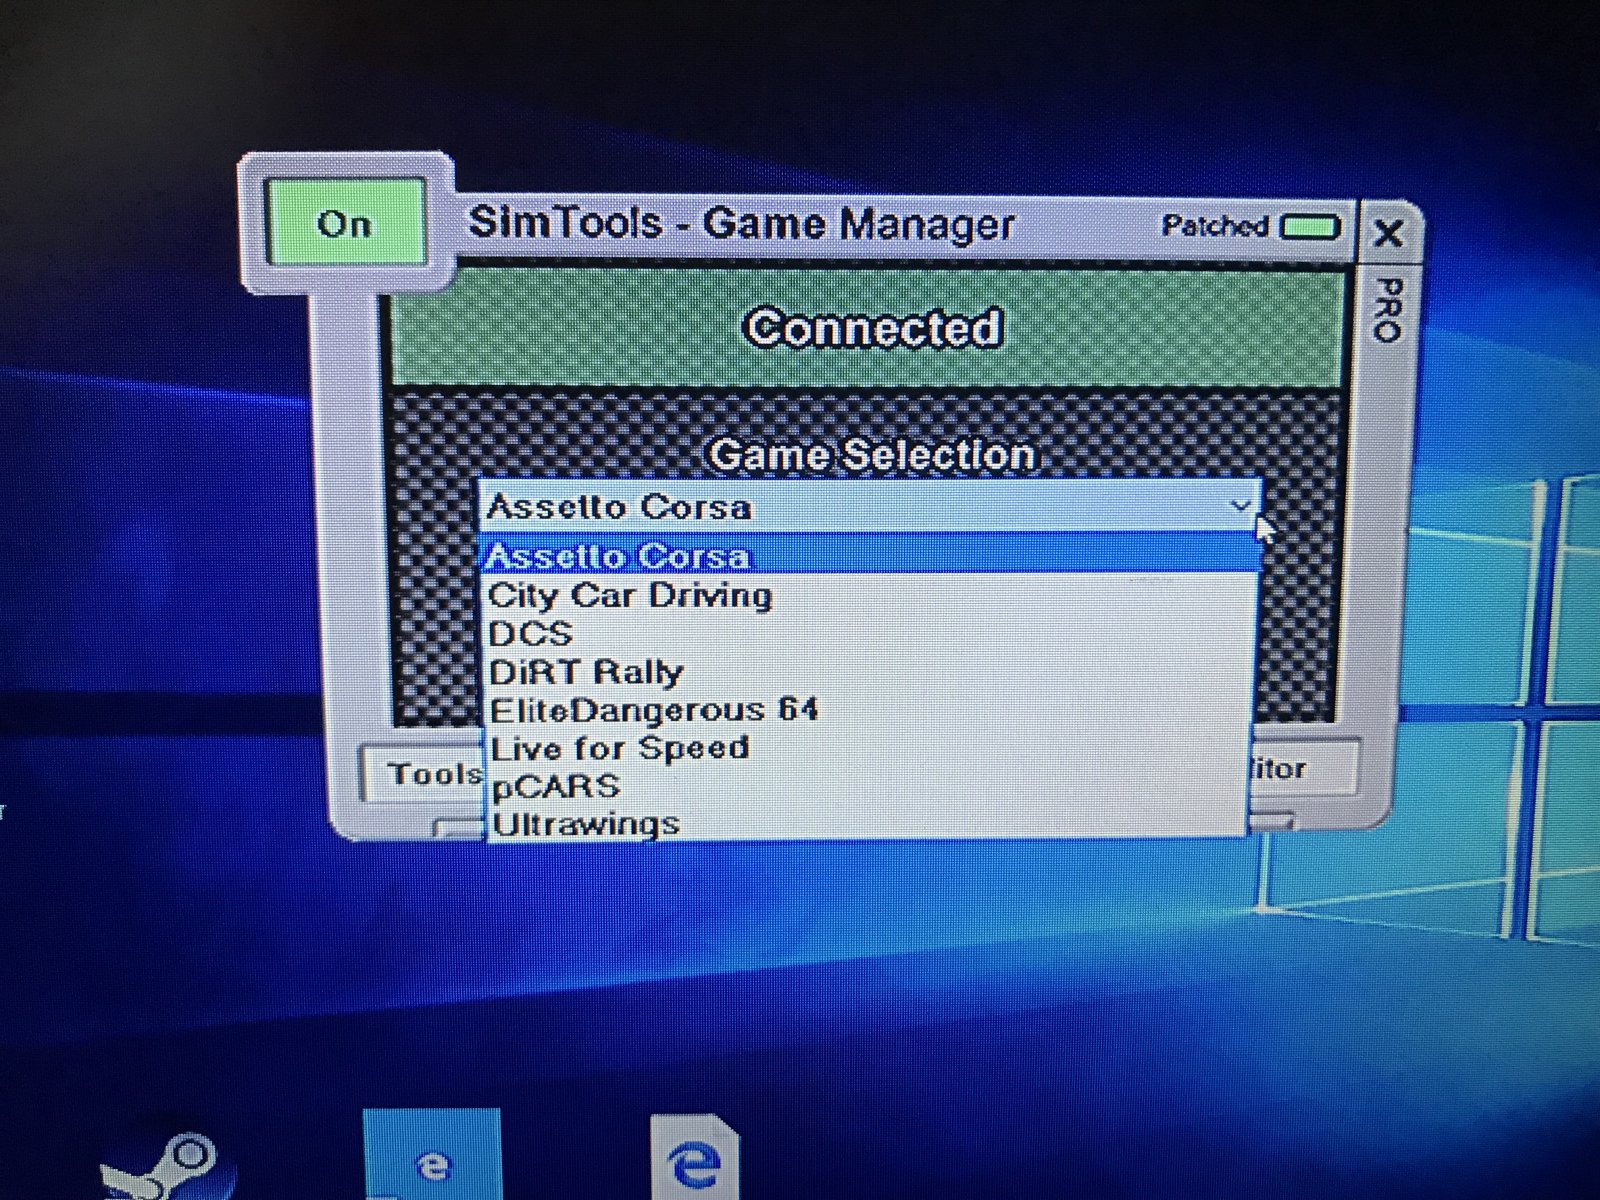The height and width of the screenshot is (1200, 1600).
Task: Select DiRT Rally from the dropdown list
Action: 868,671
